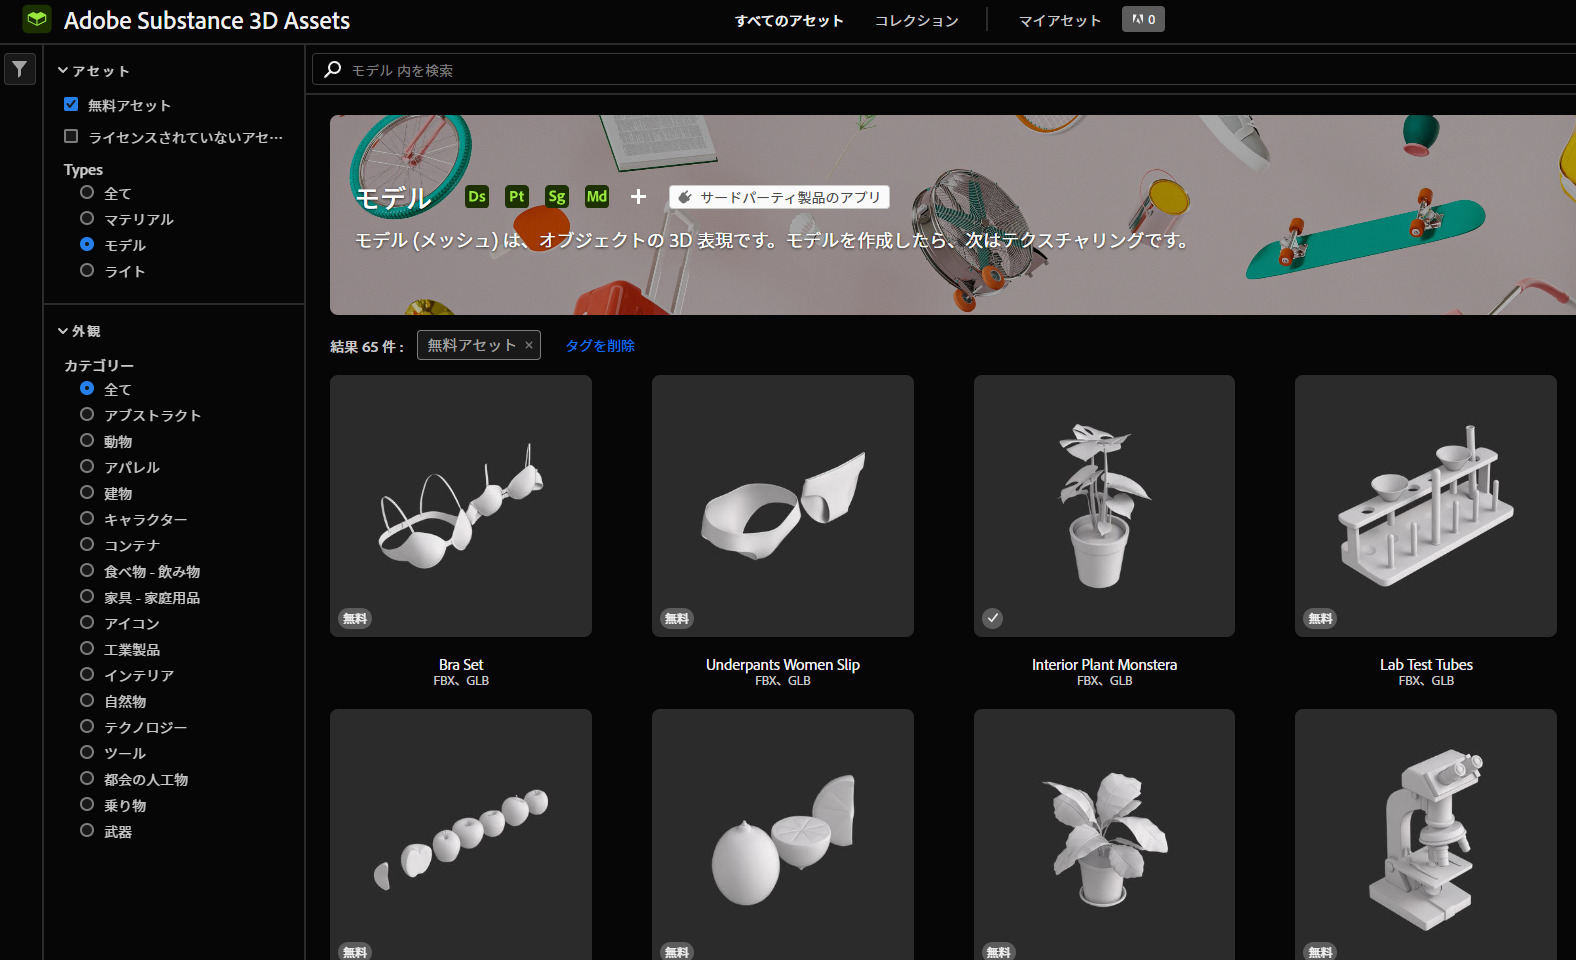The image size is (1576, 960).
Task: Click checkmark badge on Interior Plant Monstera
Action: (x=992, y=618)
